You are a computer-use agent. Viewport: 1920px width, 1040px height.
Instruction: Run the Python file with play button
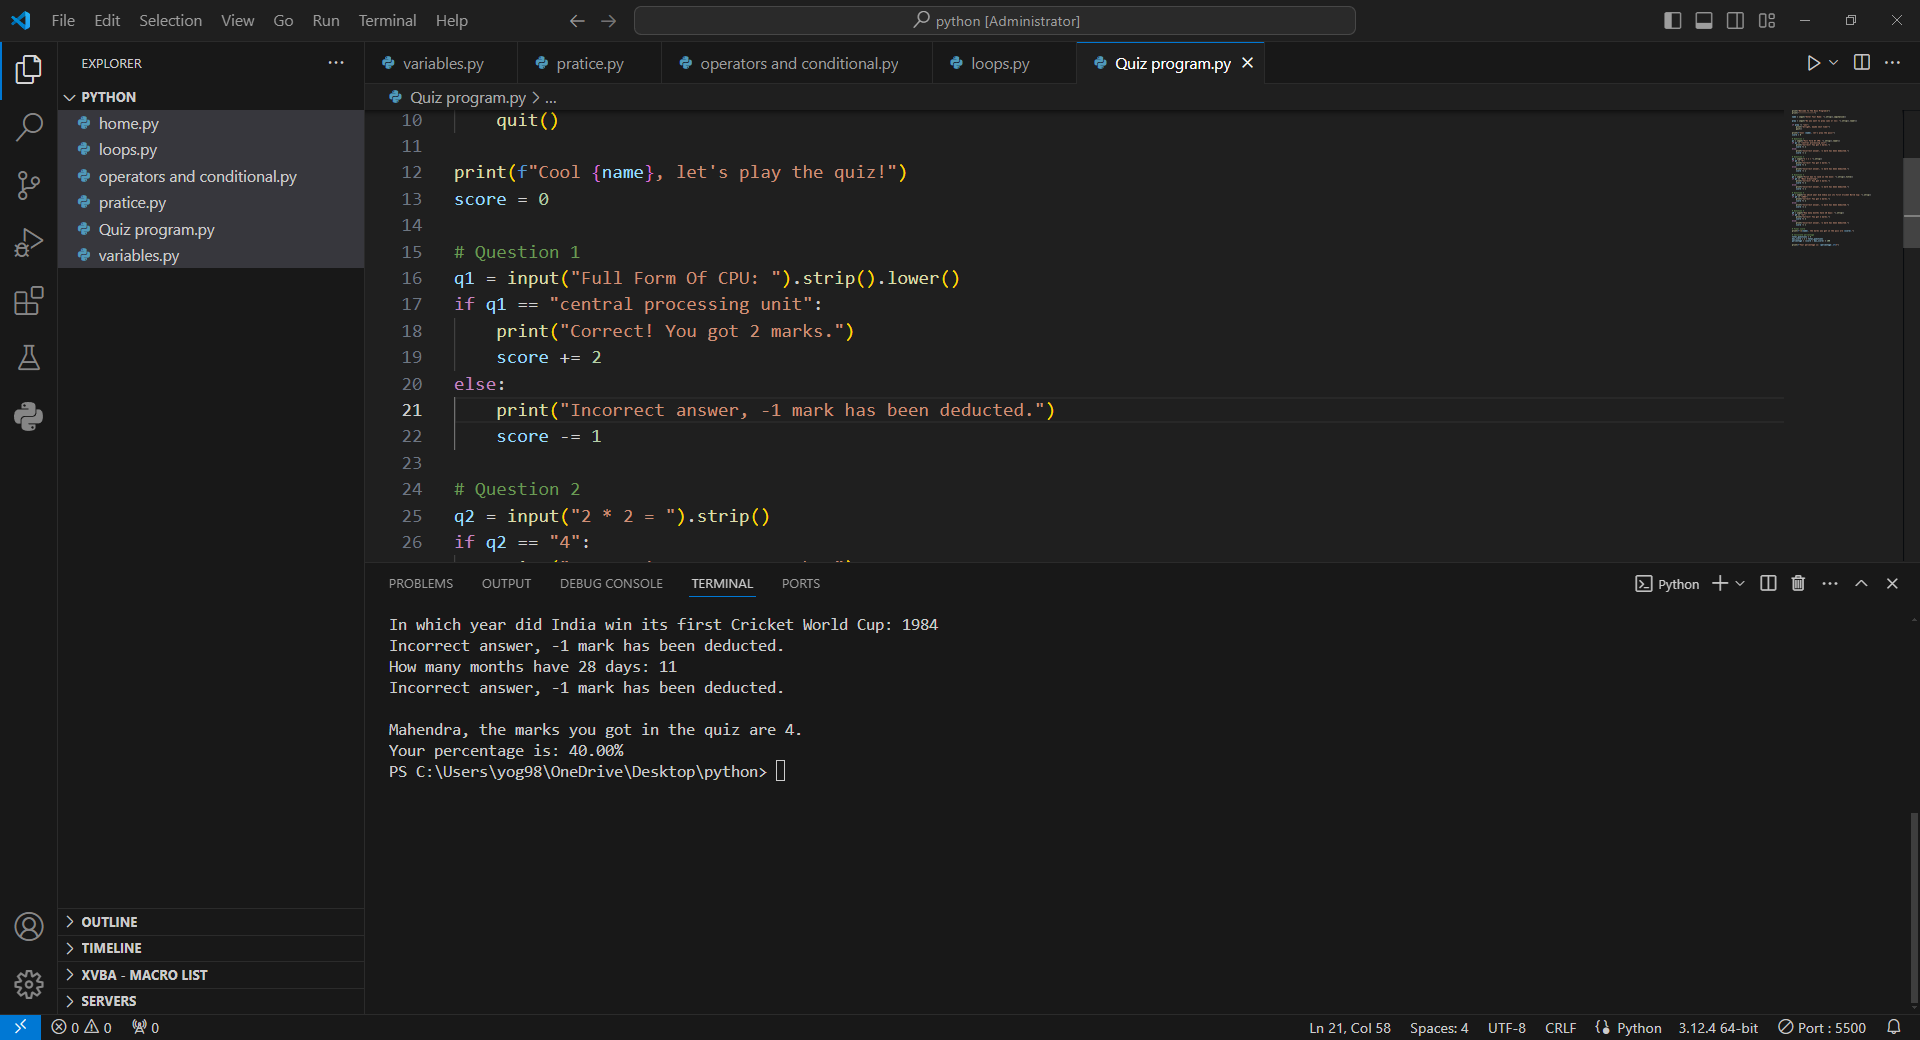(x=1813, y=63)
